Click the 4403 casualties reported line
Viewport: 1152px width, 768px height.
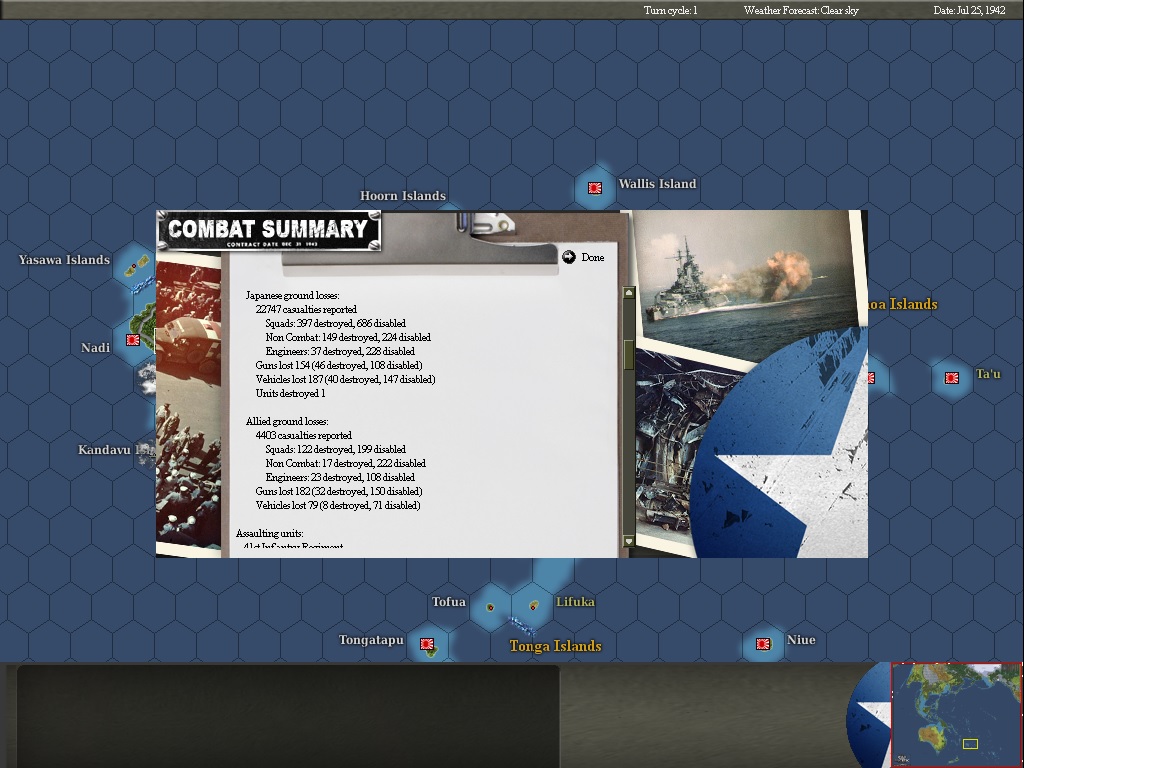303,435
